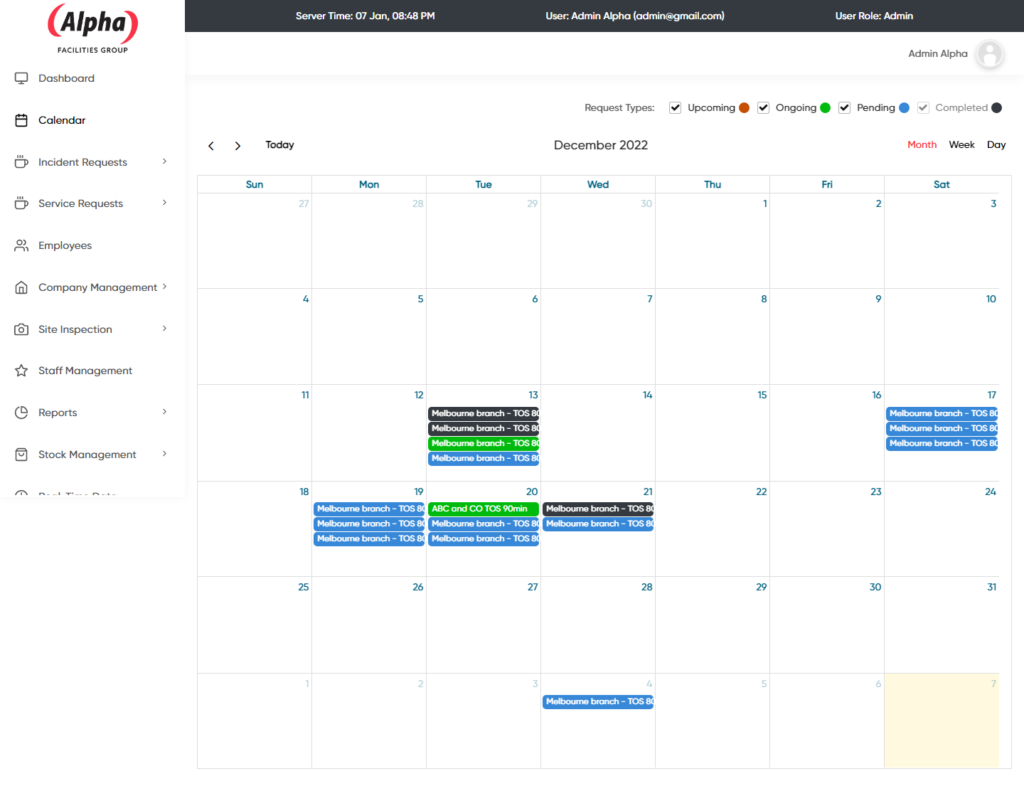Toggle the Ongoing request type checkbox

tap(763, 108)
